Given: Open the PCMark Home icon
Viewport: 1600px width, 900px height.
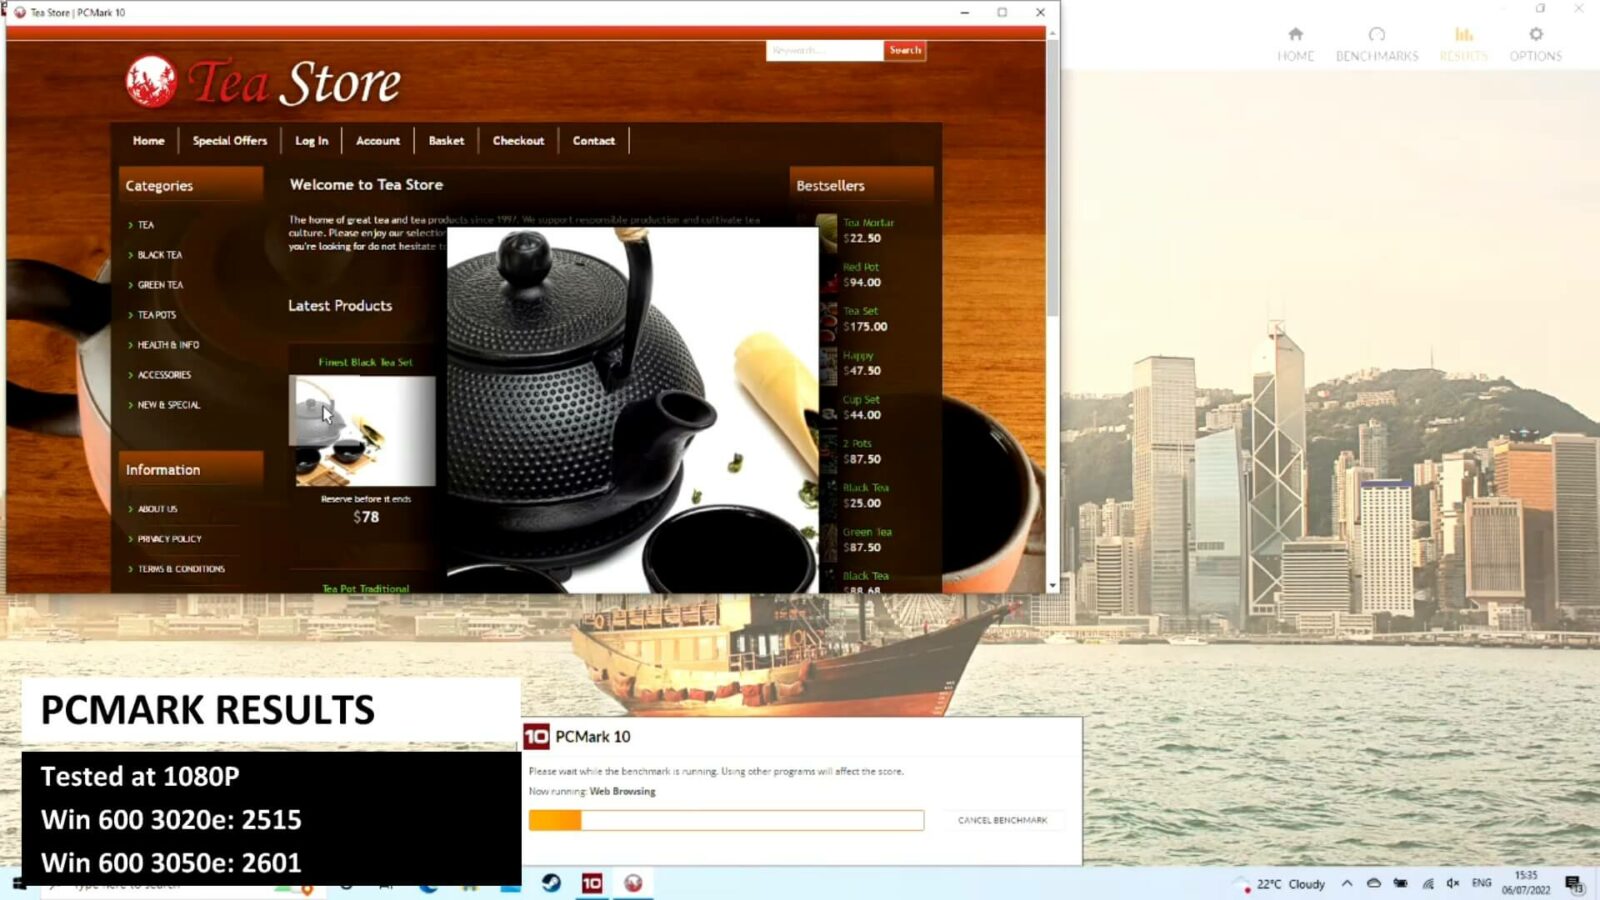Looking at the screenshot, I should pyautogui.click(x=1295, y=35).
